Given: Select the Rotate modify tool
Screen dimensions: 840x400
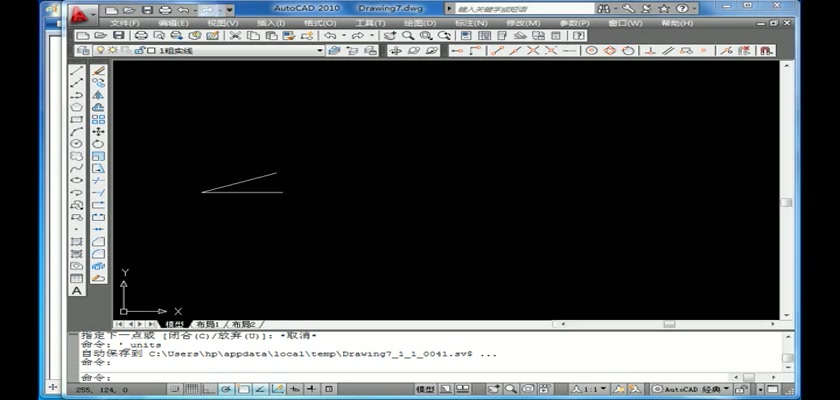Looking at the screenshot, I should [x=98, y=144].
